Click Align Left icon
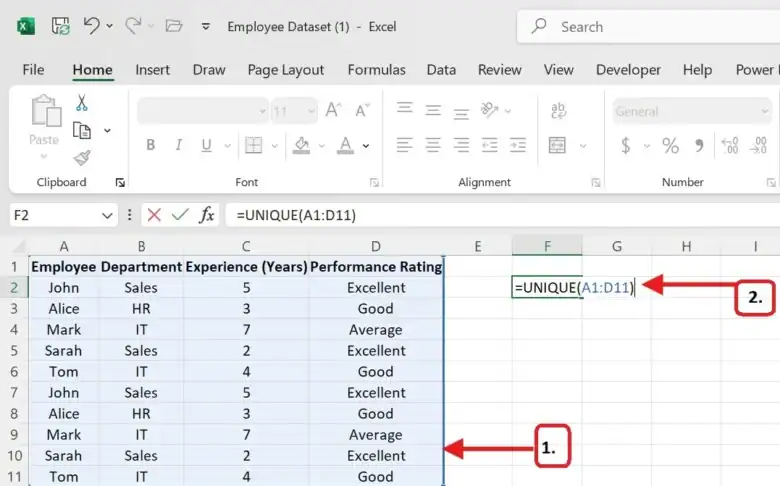The width and height of the screenshot is (780, 486). click(404, 145)
